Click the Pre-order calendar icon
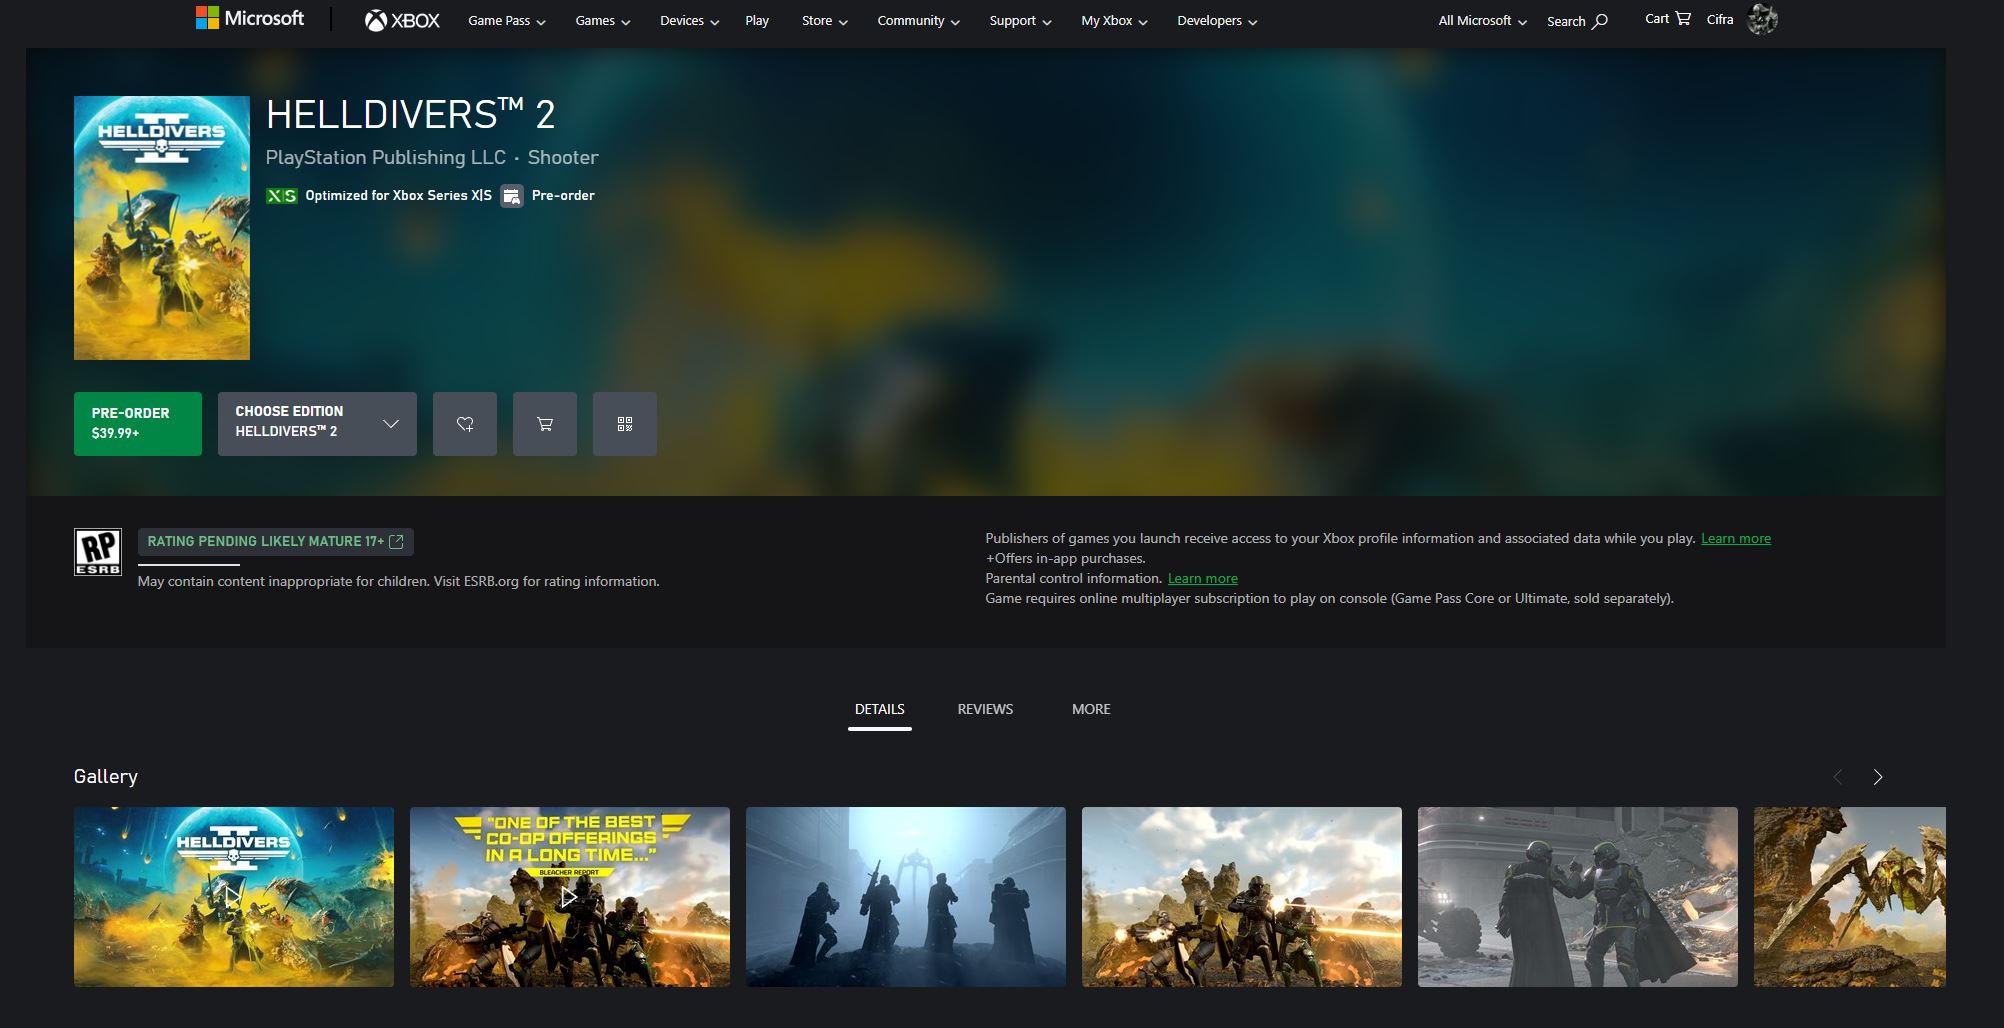This screenshot has height=1028, width=2004. tap(512, 196)
